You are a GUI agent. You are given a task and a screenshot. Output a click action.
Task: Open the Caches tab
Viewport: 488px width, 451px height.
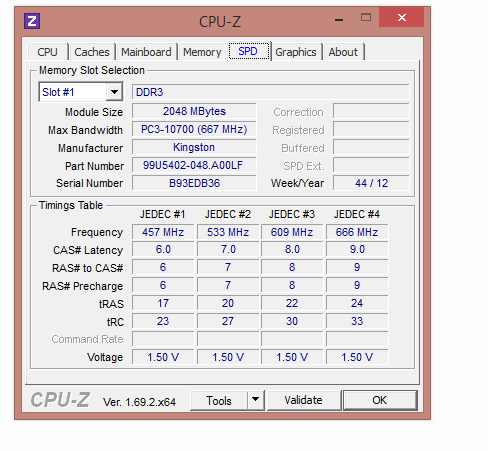tap(92, 52)
